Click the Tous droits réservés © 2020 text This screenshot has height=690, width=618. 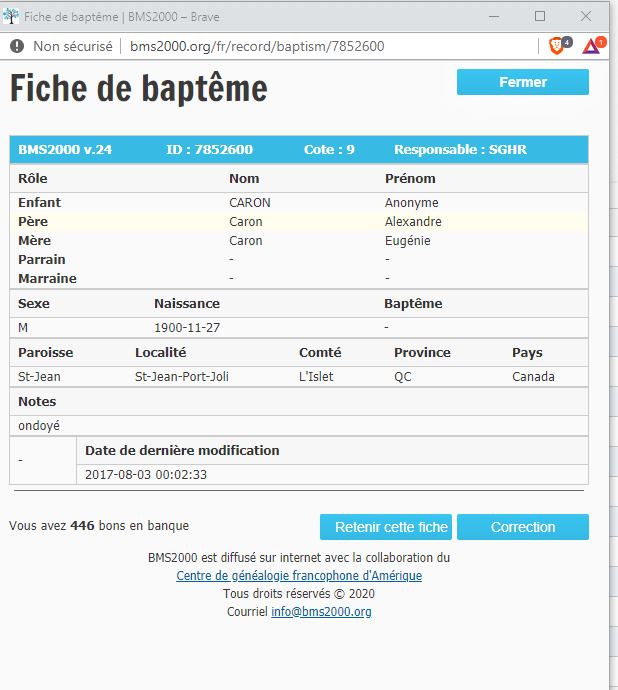(x=299, y=594)
